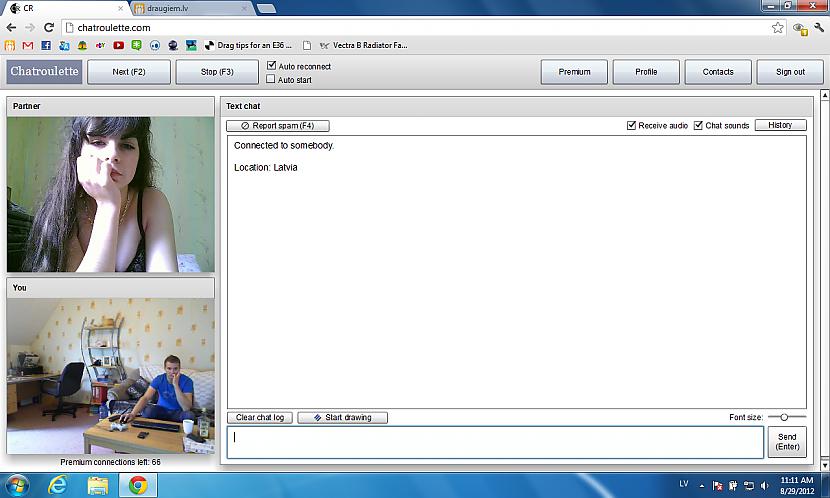Open the Profile button
Viewport: 830px width, 498px height.
click(x=646, y=71)
